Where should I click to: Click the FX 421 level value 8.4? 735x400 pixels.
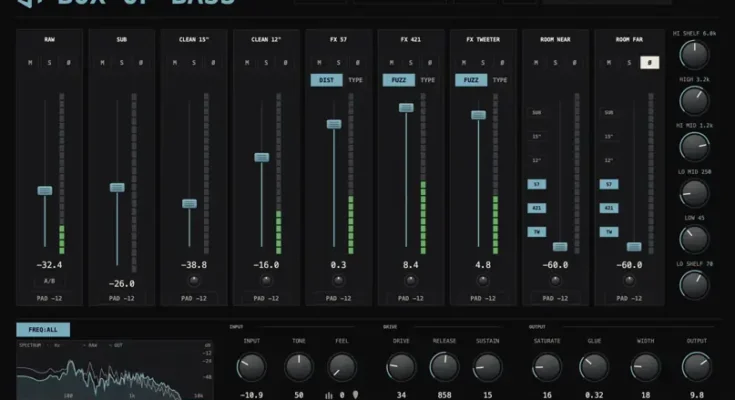point(411,265)
